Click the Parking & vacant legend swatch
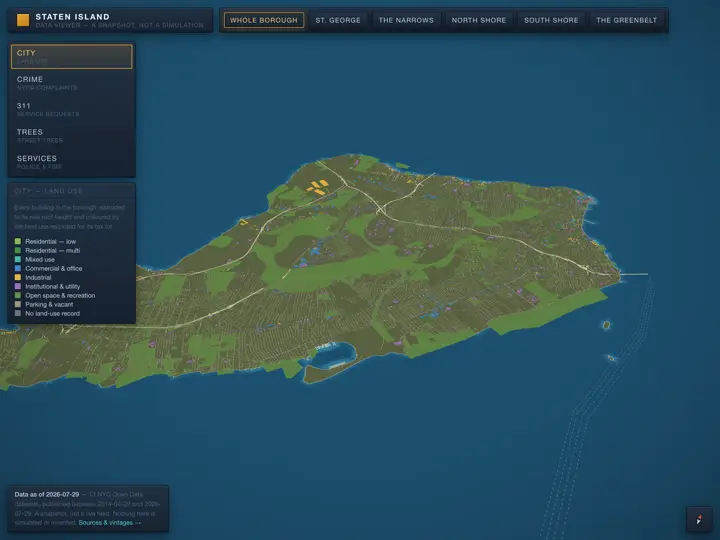The width and height of the screenshot is (720, 540). click(18, 304)
